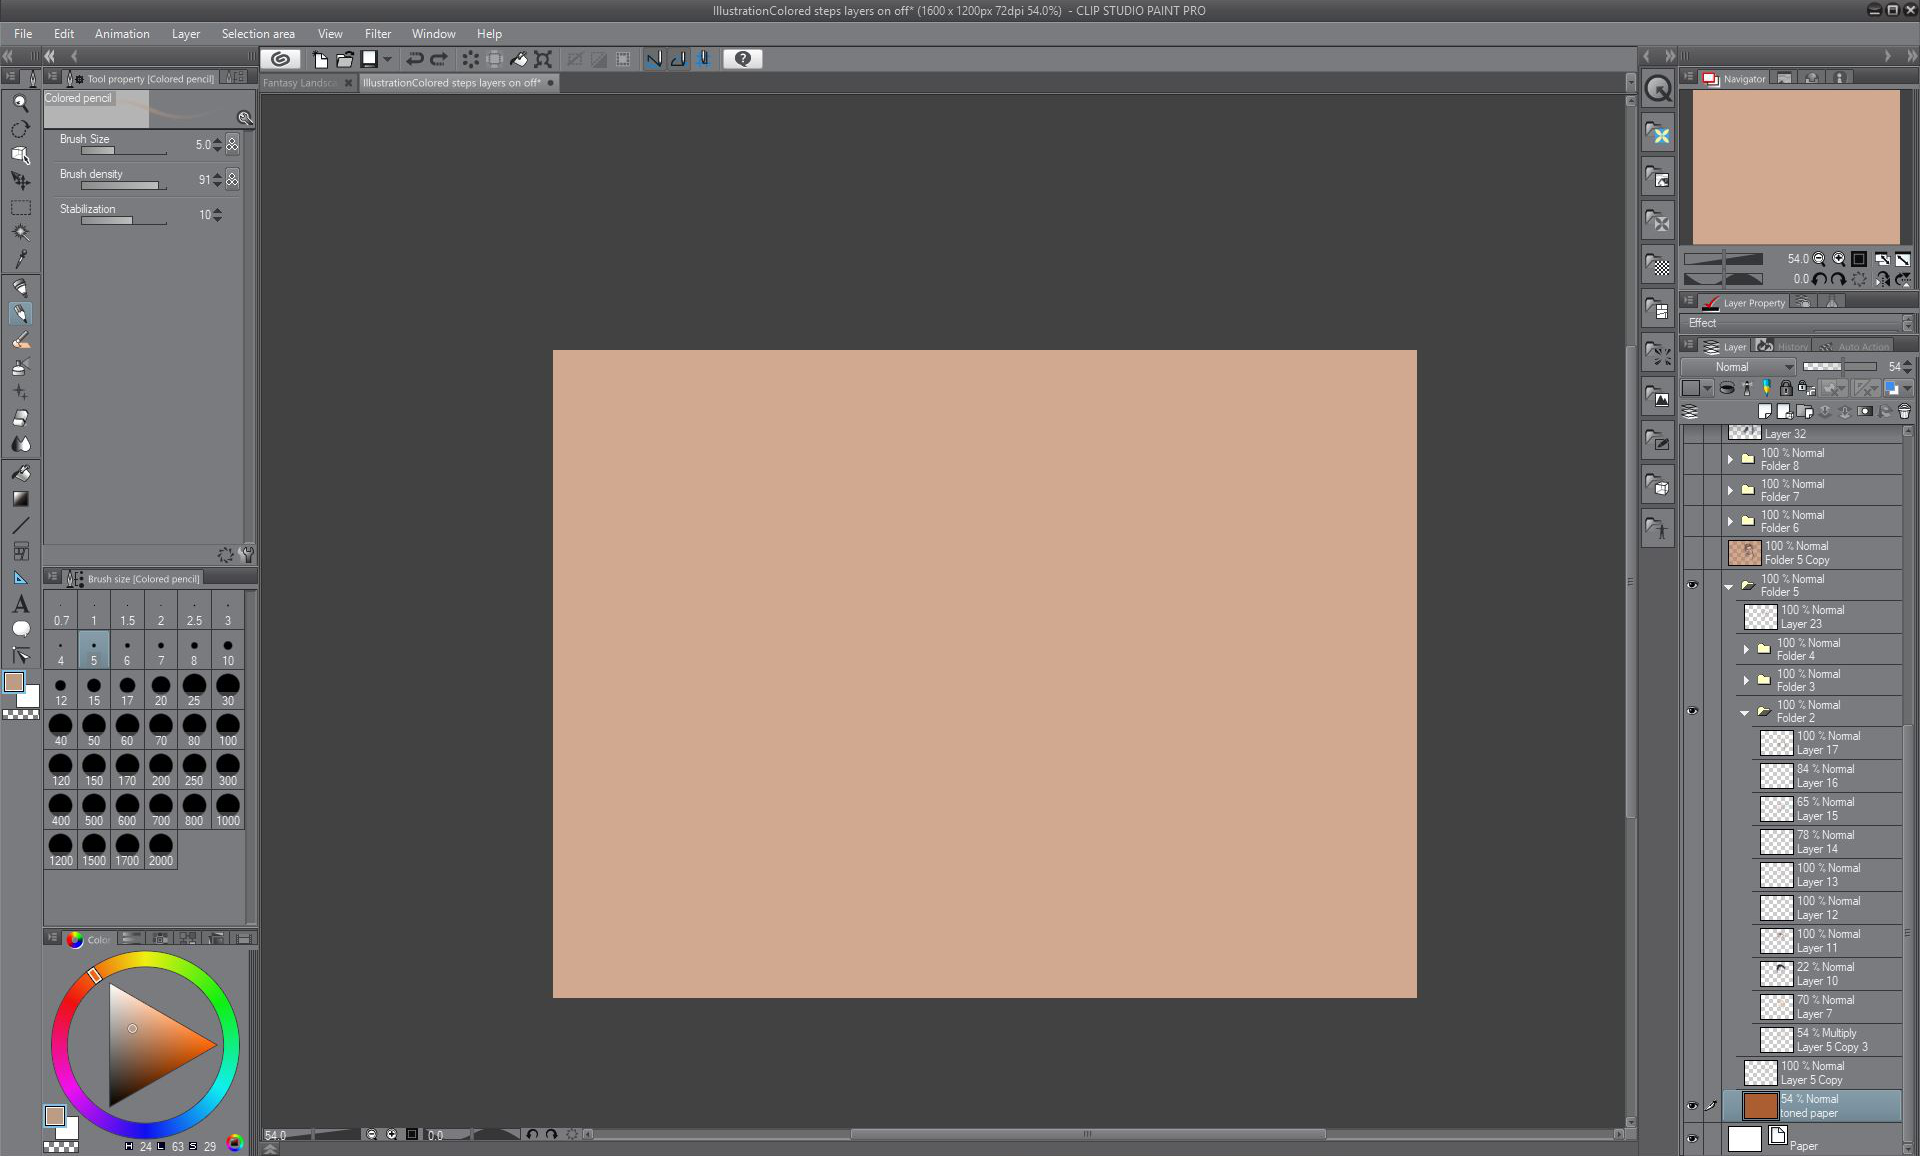Viewport: 1920px width, 1156px height.
Task: Open the Filter menu
Action: point(377,33)
